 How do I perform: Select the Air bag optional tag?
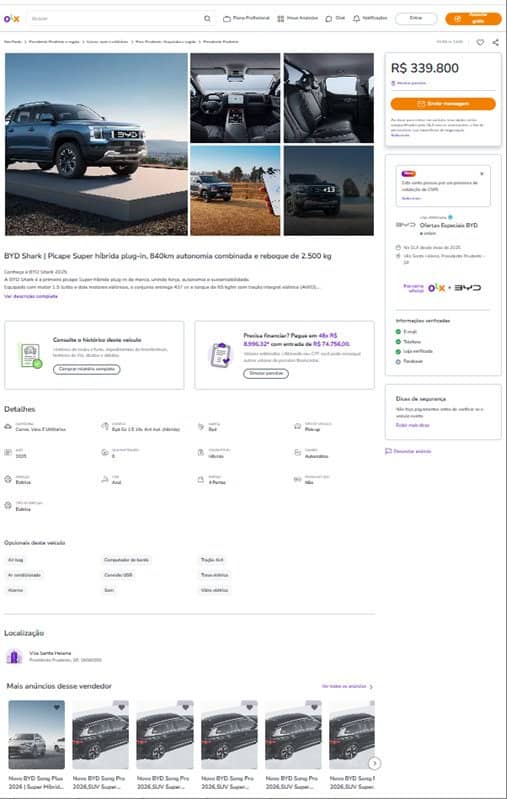click(15, 560)
